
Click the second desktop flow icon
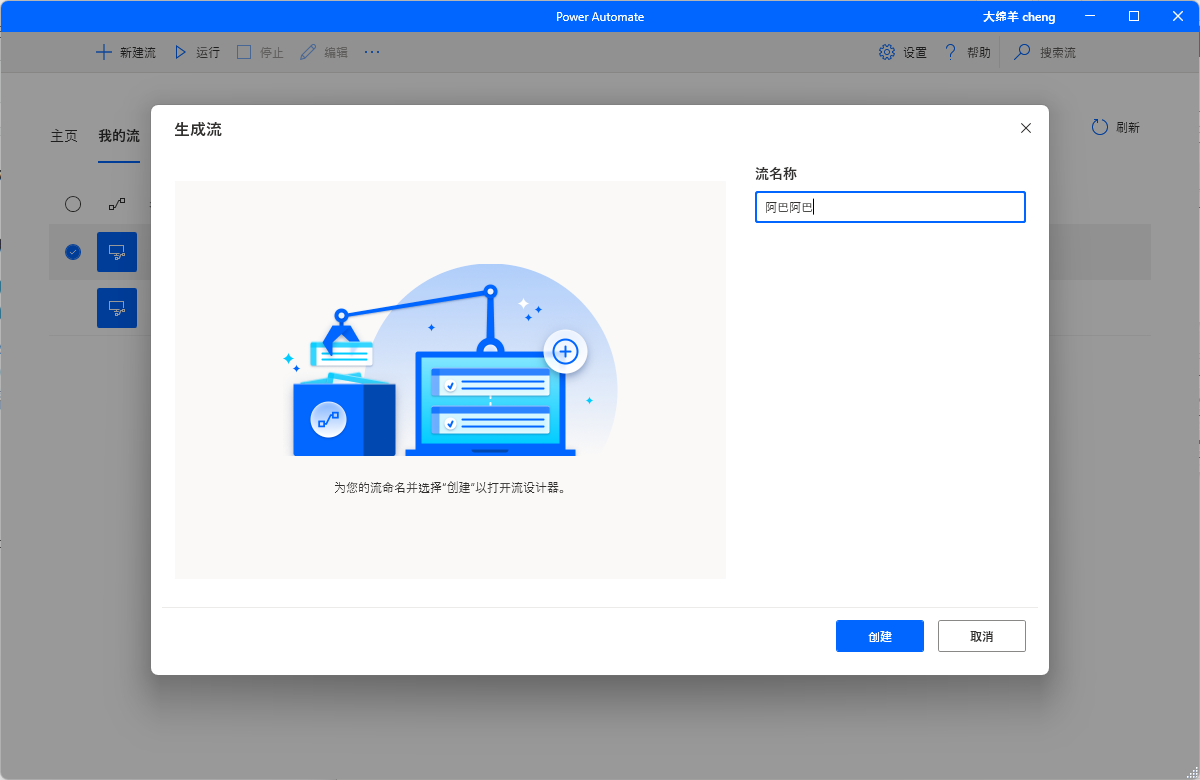(117, 308)
